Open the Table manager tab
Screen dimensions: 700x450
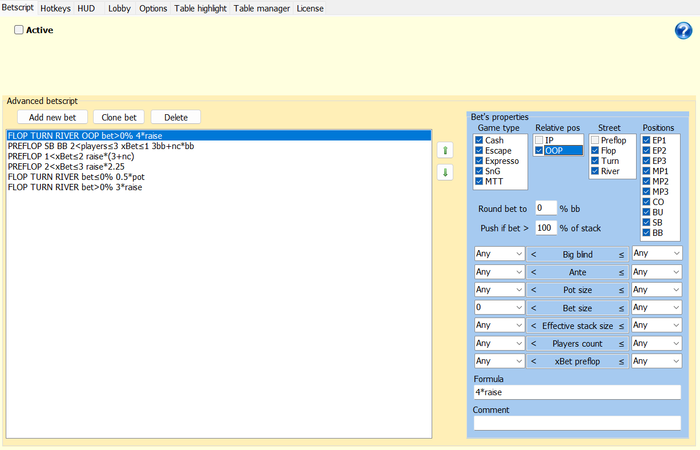click(x=262, y=8)
